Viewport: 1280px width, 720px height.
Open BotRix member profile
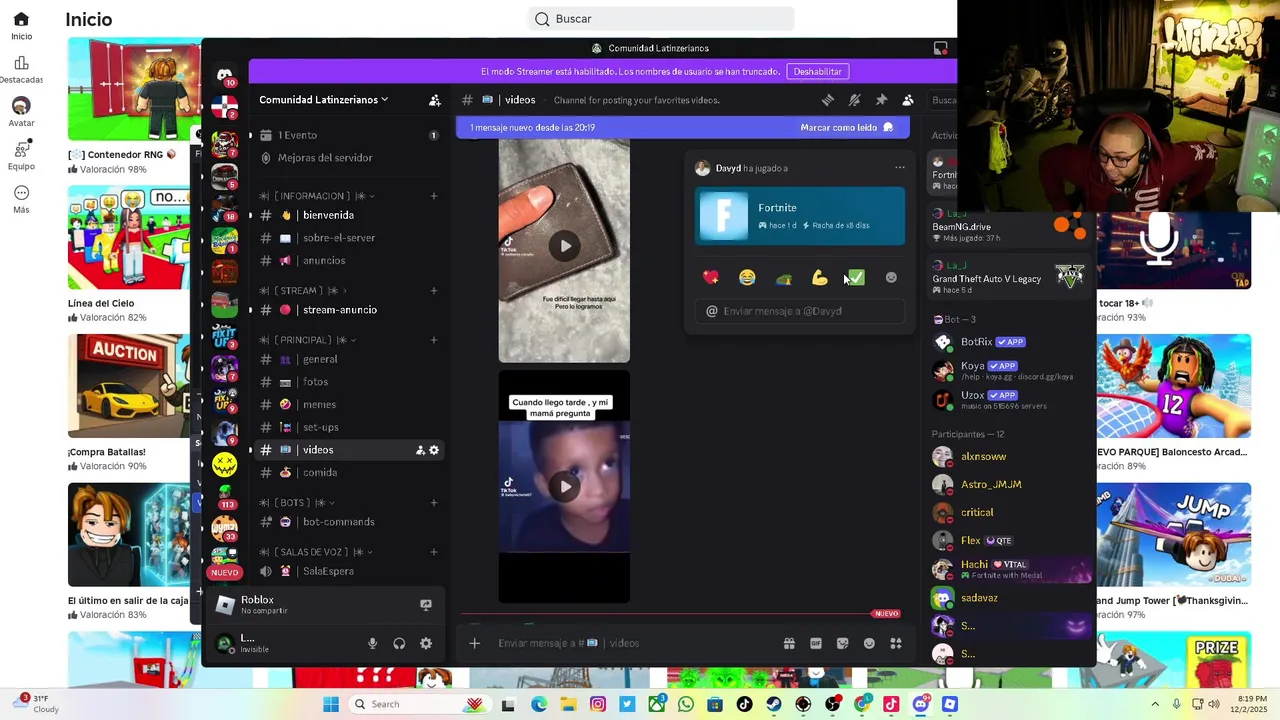[1010, 342]
